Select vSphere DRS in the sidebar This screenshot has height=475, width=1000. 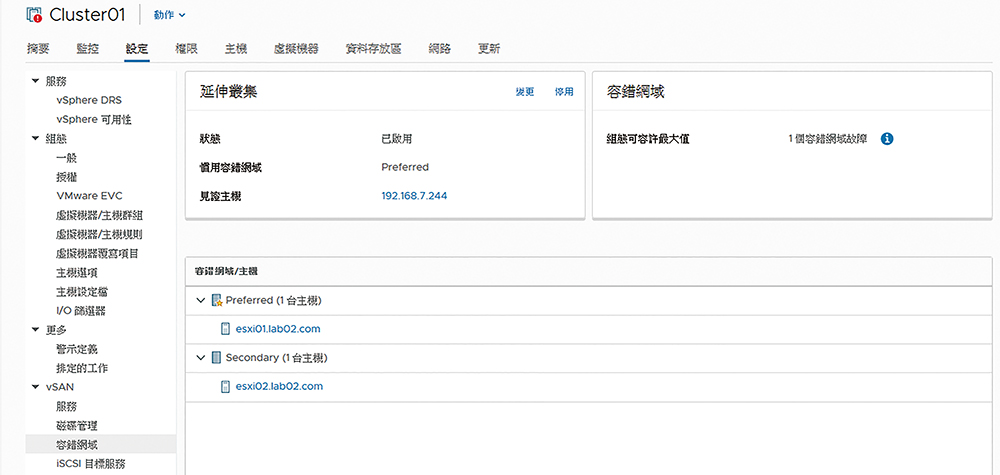(x=89, y=100)
